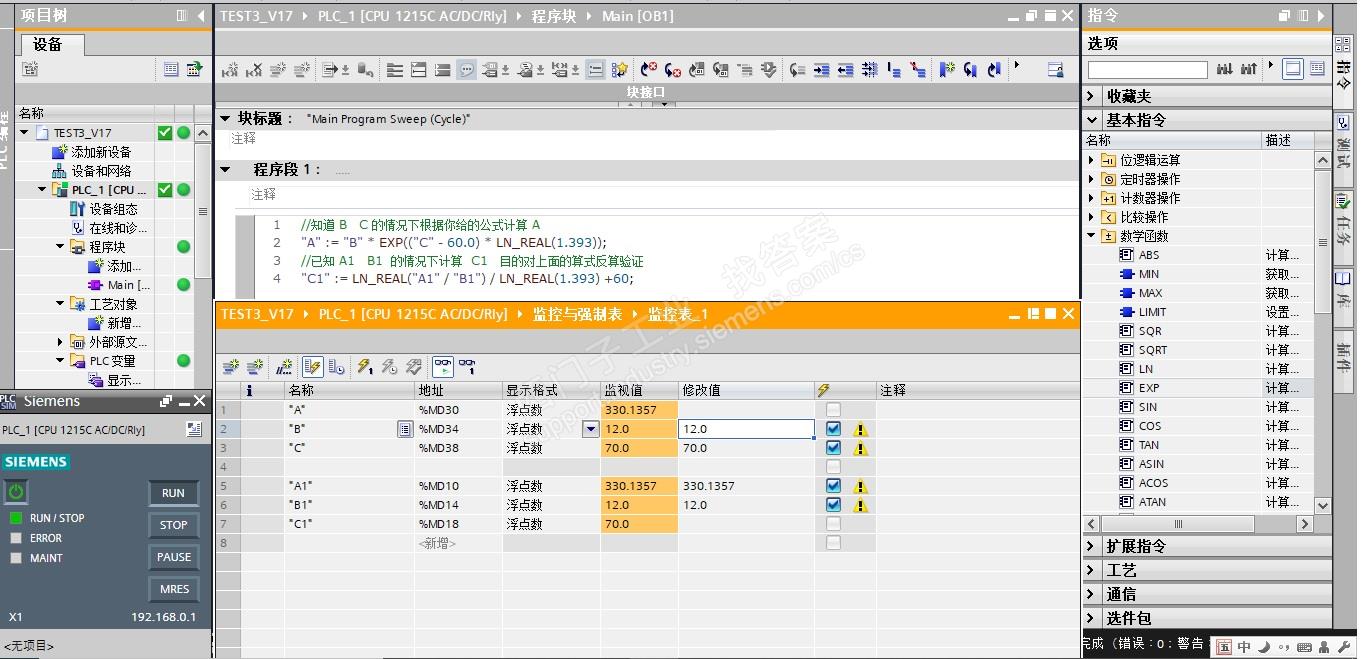Expand the Timer operations folder
Screen dimensions: 1366x659
1091,179
